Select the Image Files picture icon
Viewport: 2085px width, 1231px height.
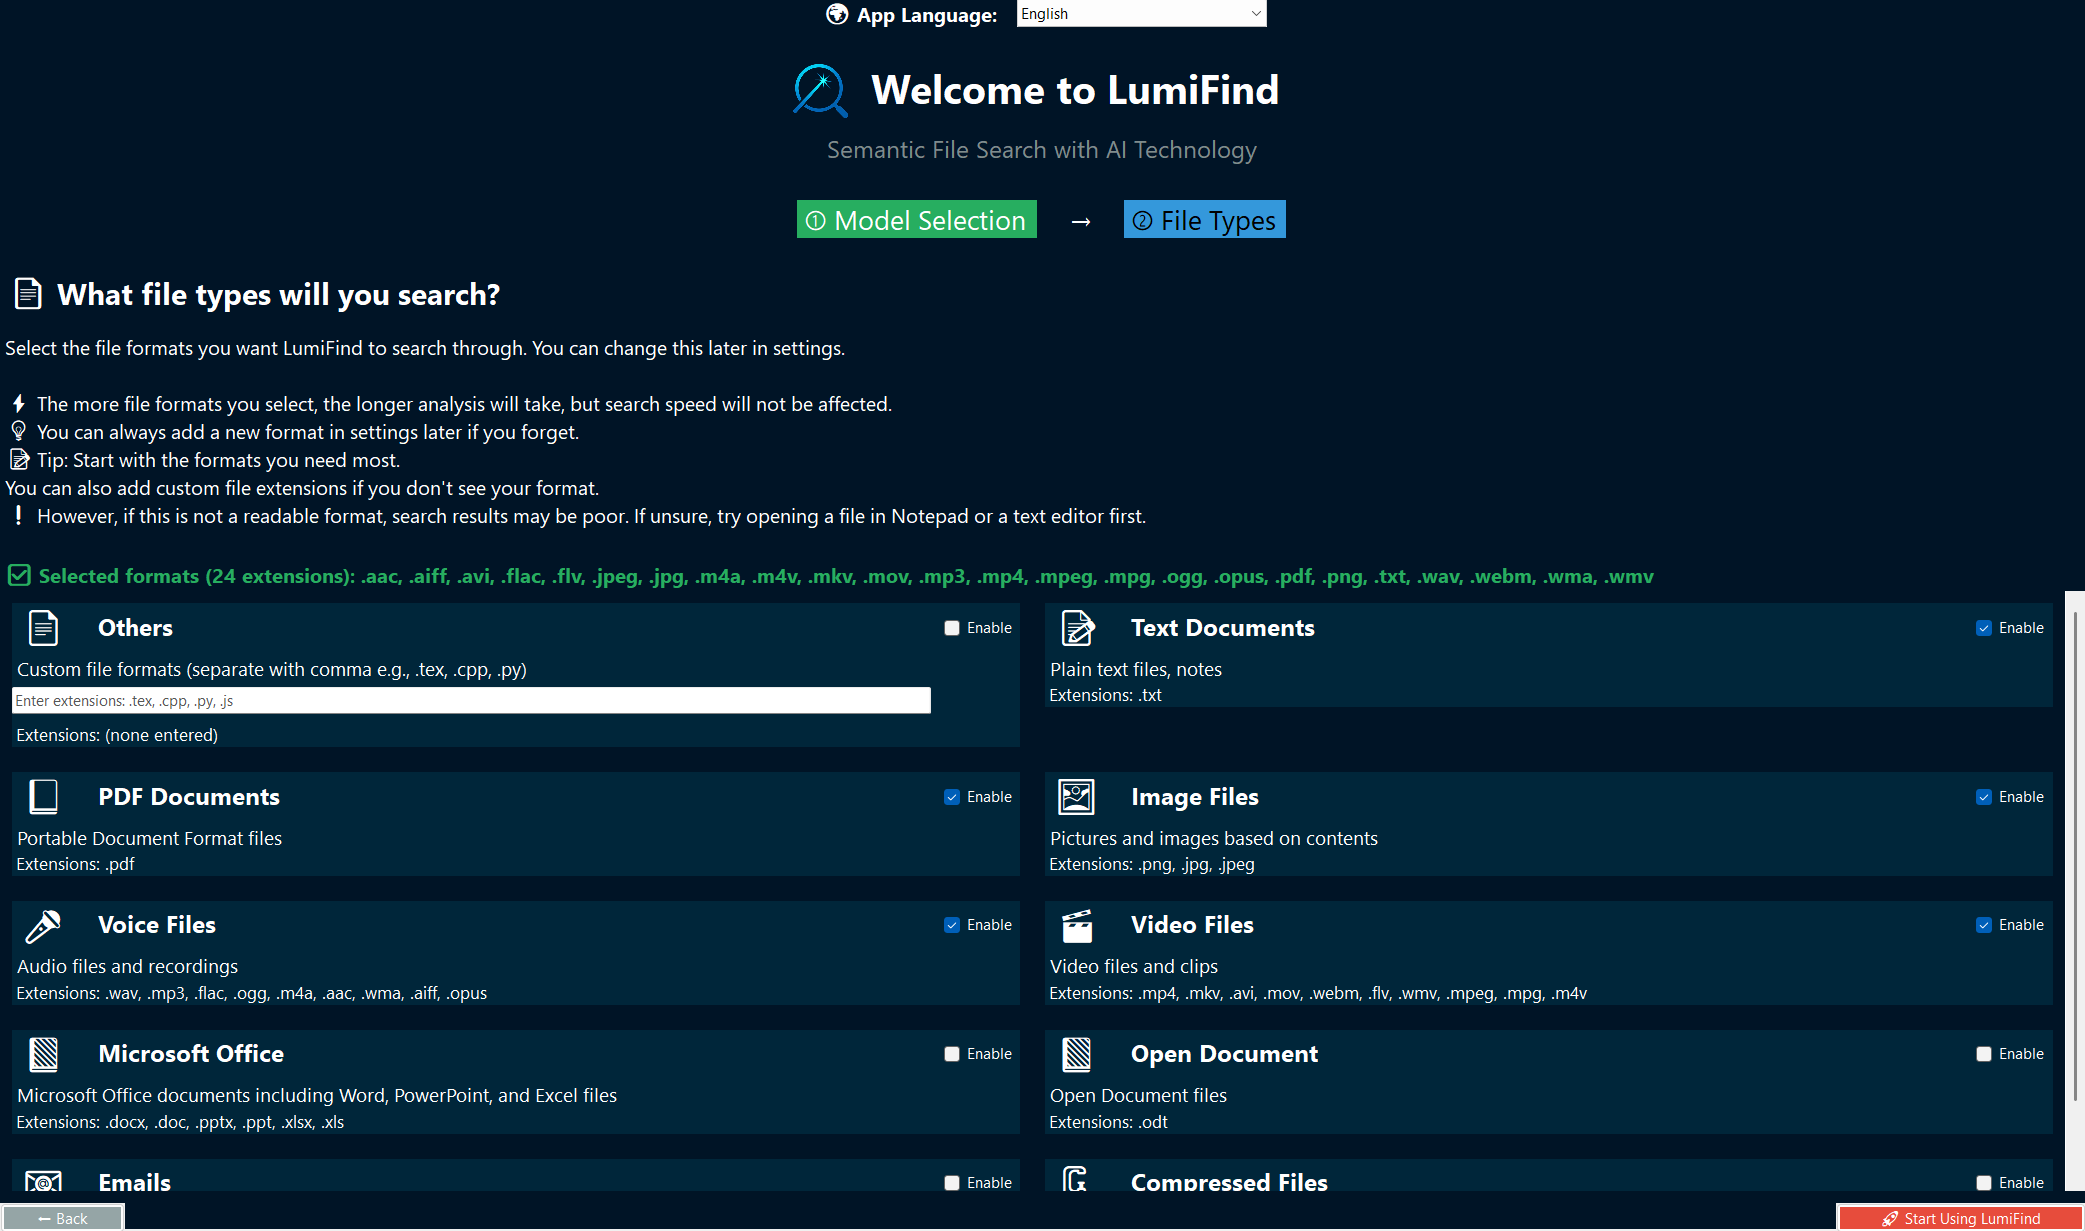pyautogui.click(x=1076, y=797)
